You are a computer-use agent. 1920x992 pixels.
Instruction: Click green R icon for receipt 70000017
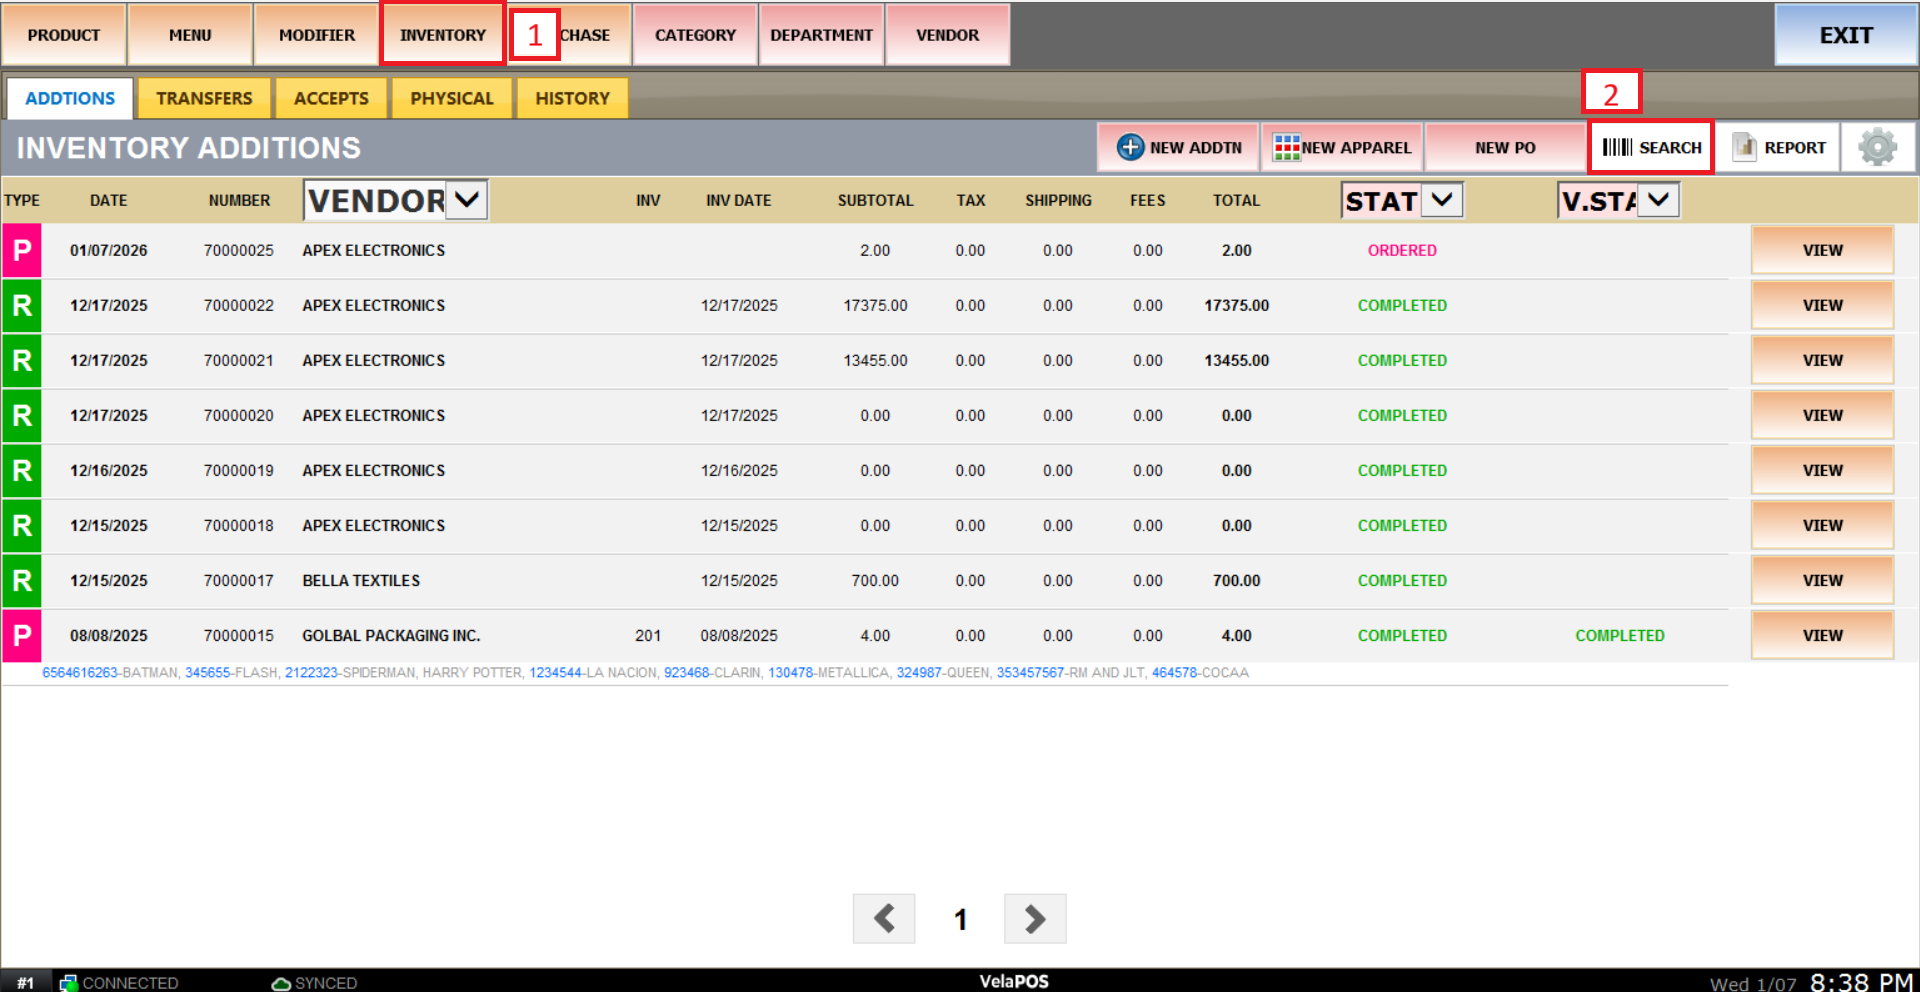(22, 580)
